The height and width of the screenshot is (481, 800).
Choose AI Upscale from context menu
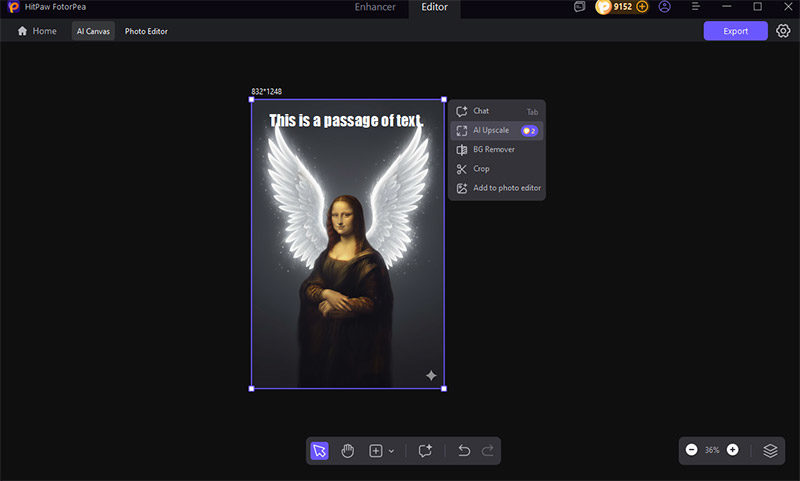491,130
